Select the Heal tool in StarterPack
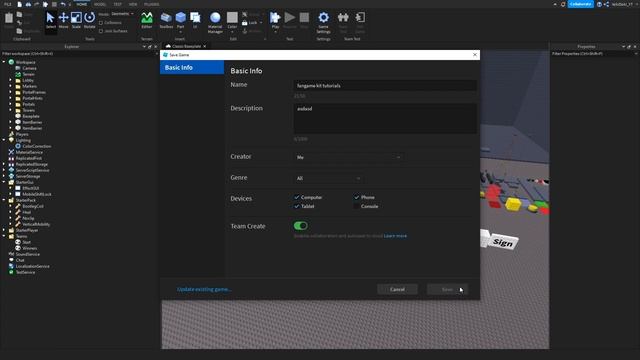The width and height of the screenshot is (640, 360). coord(23,212)
